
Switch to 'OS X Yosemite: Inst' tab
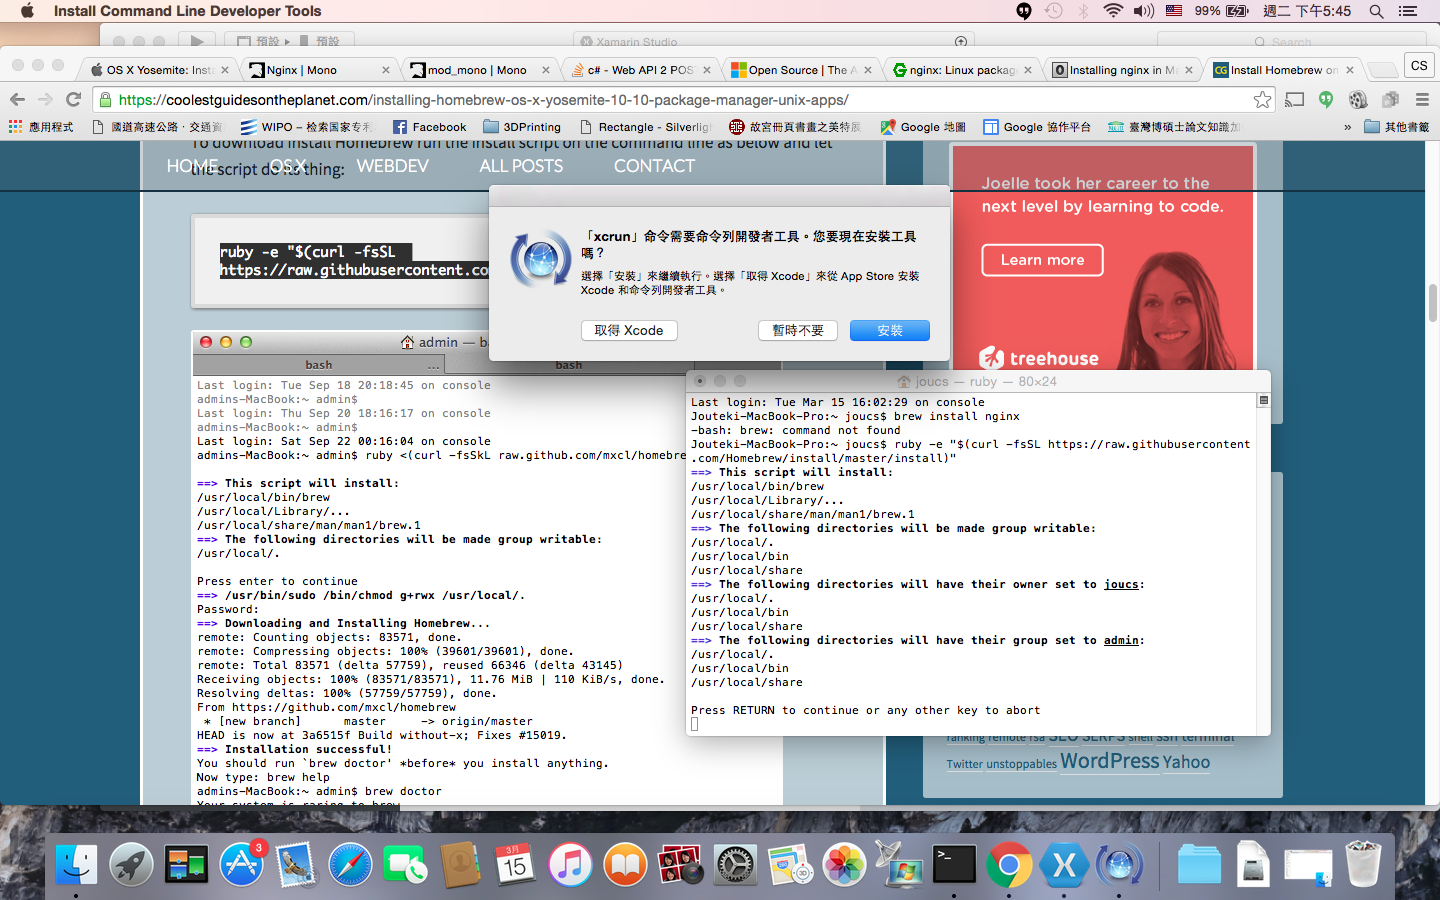[x=158, y=70]
